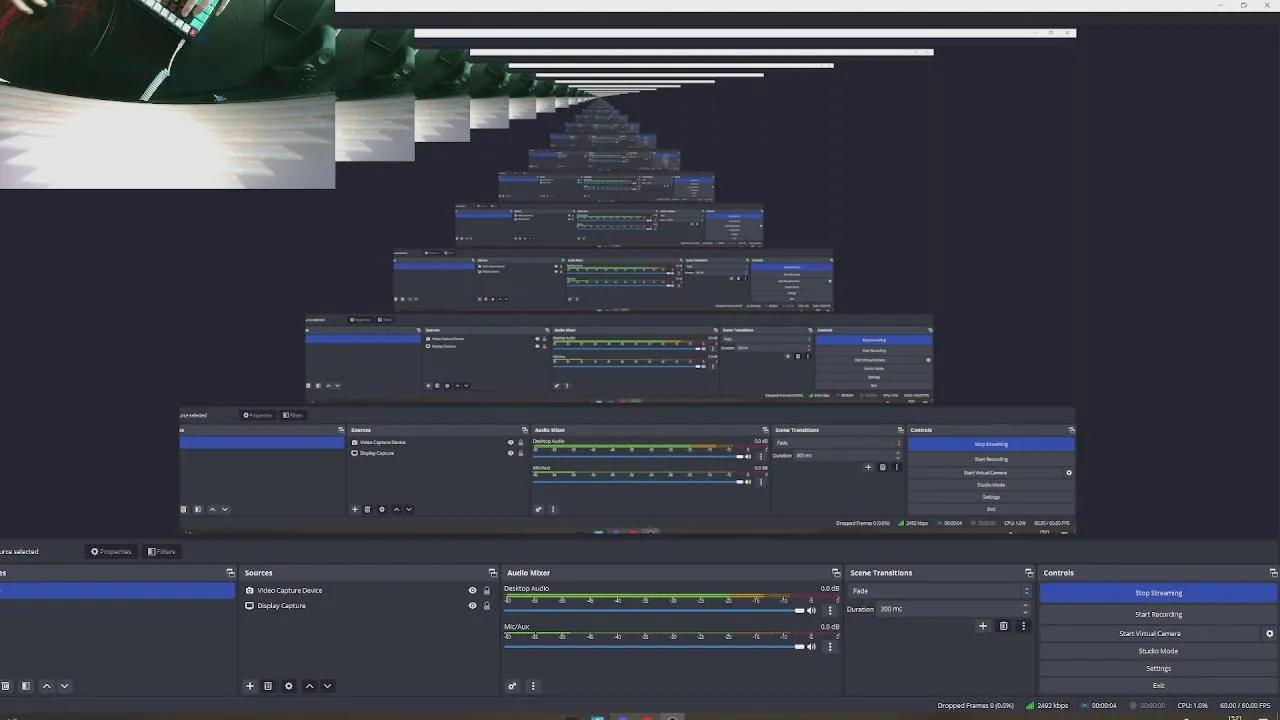Start Recording from Controls

click(x=1158, y=614)
